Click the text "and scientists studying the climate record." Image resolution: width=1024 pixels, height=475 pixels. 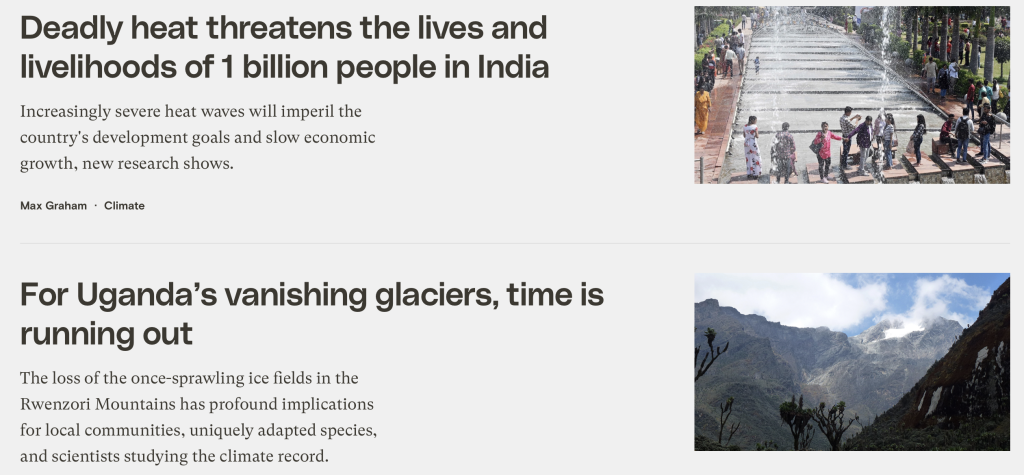click(x=175, y=457)
